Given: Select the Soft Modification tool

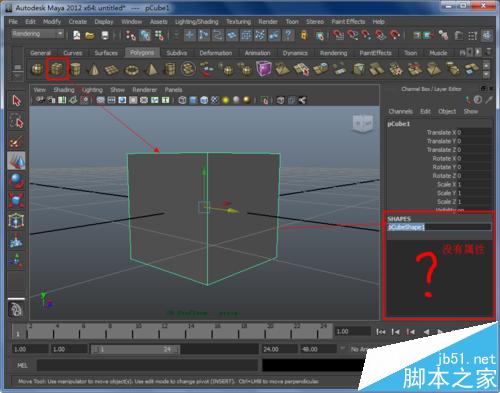Looking at the screenshot, I should tap(16, 241).
